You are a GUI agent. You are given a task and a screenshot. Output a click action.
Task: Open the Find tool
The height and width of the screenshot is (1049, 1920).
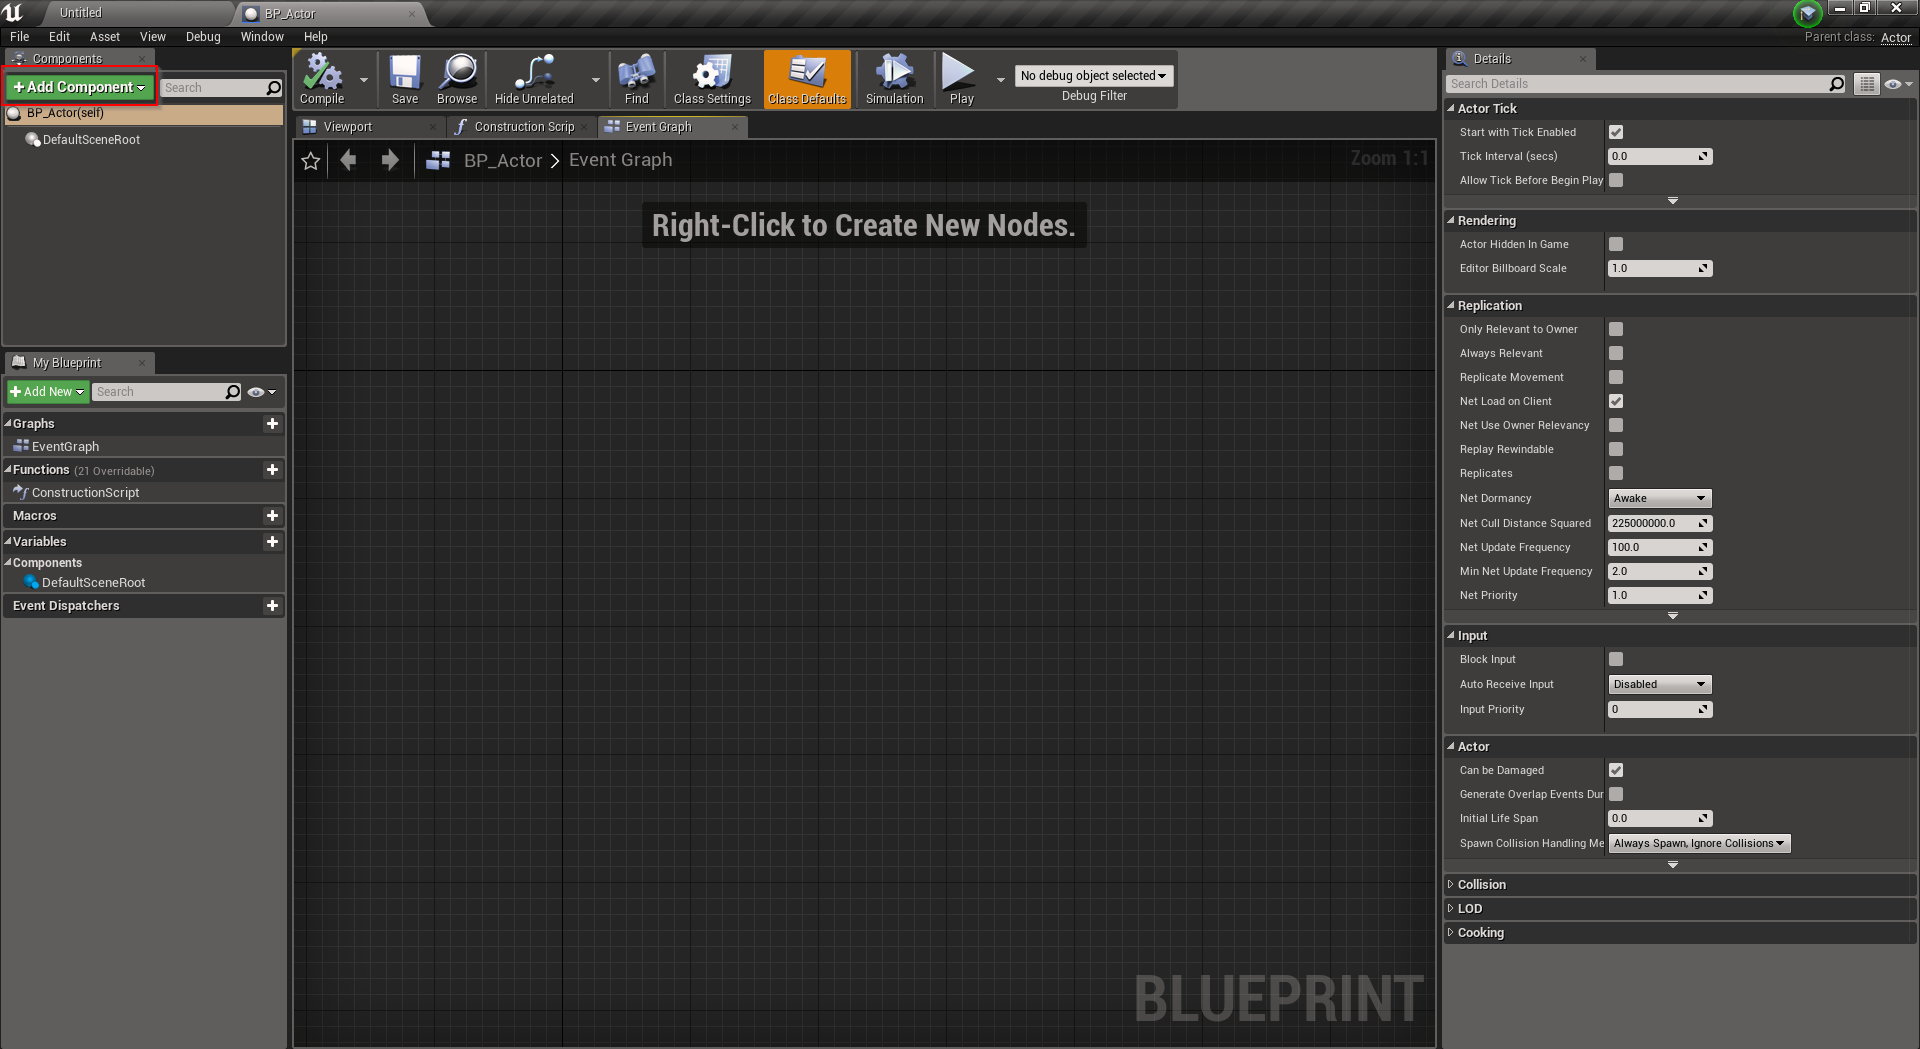coord(636,79)
